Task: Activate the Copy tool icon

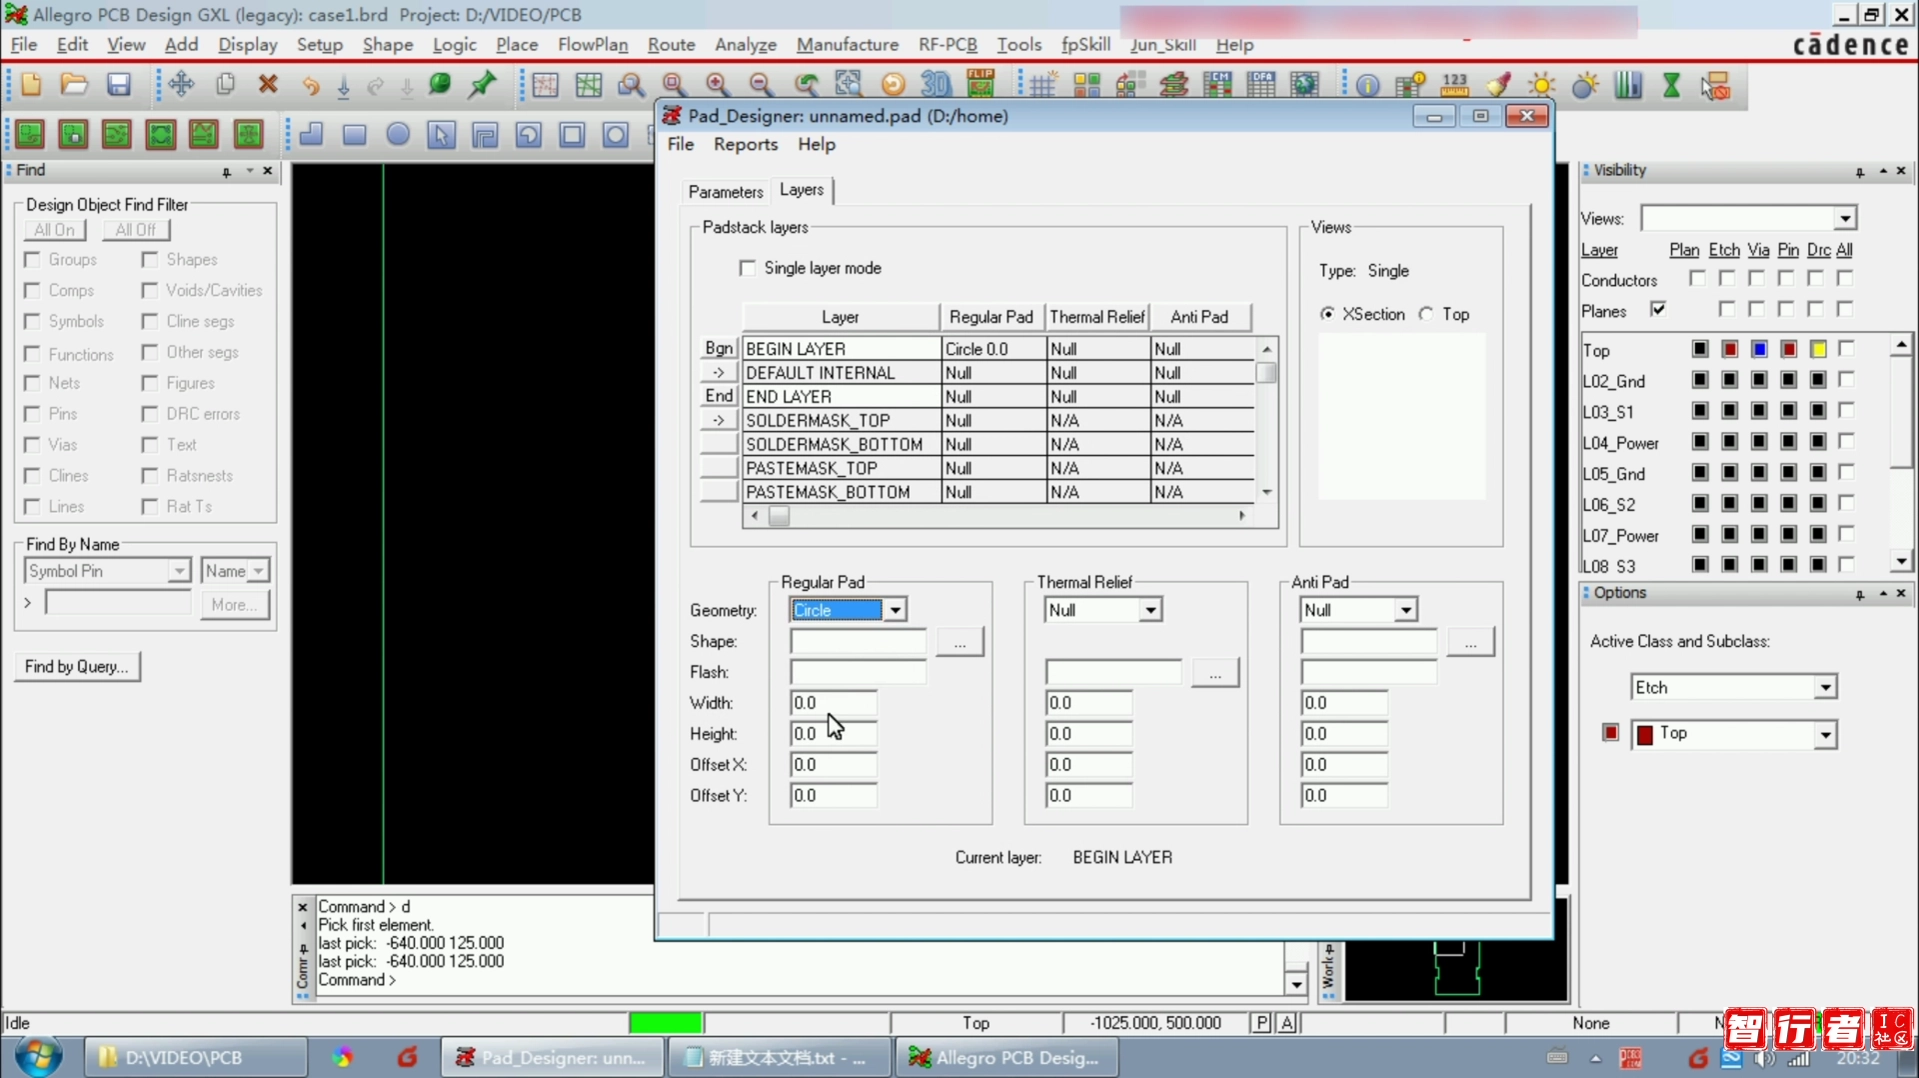Action: 225,85
